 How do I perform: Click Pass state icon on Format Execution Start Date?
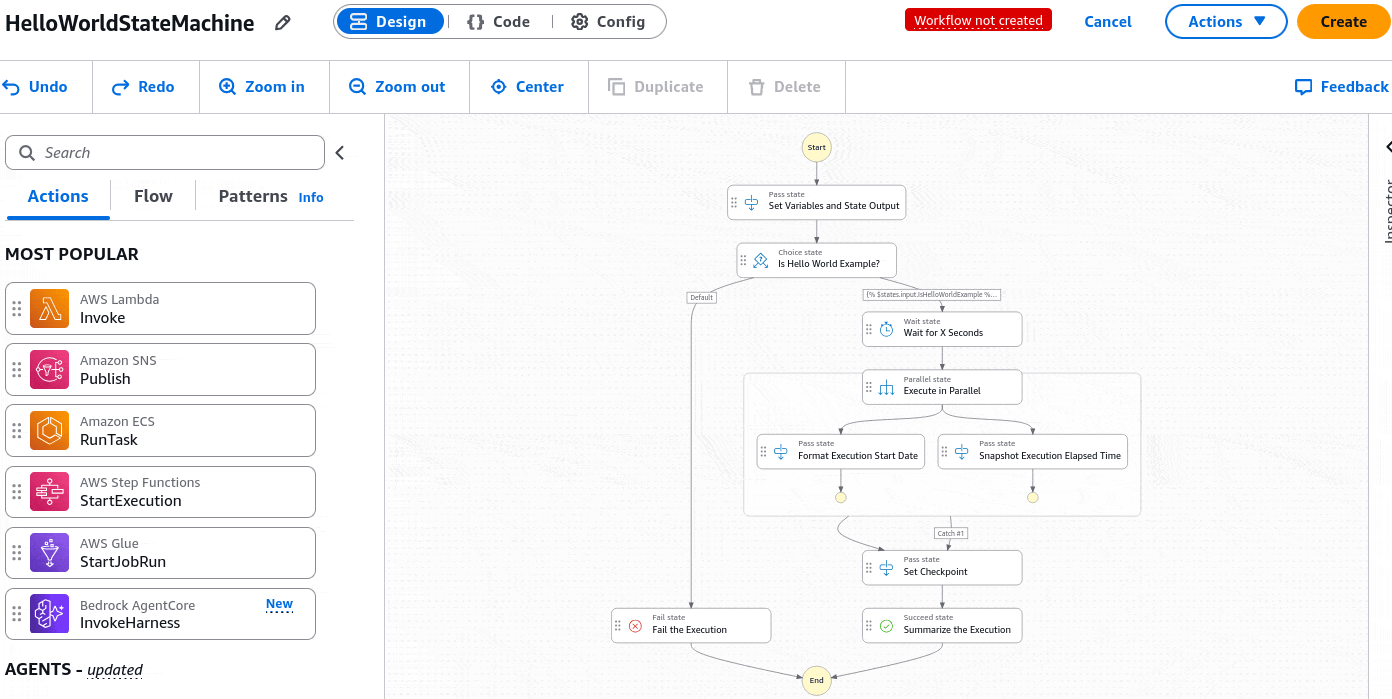[x=781, y=452]
